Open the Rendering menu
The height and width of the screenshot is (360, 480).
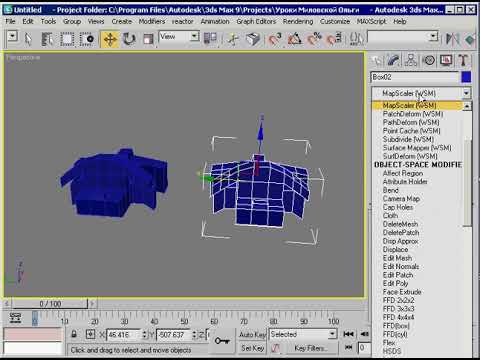click(x=298, y=22)
